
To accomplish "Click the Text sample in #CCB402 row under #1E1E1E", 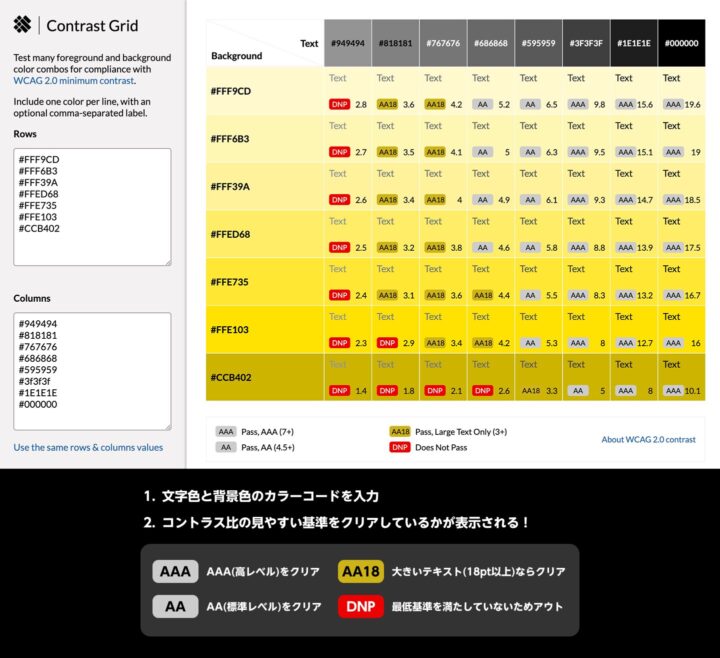I will click(624, 365).
